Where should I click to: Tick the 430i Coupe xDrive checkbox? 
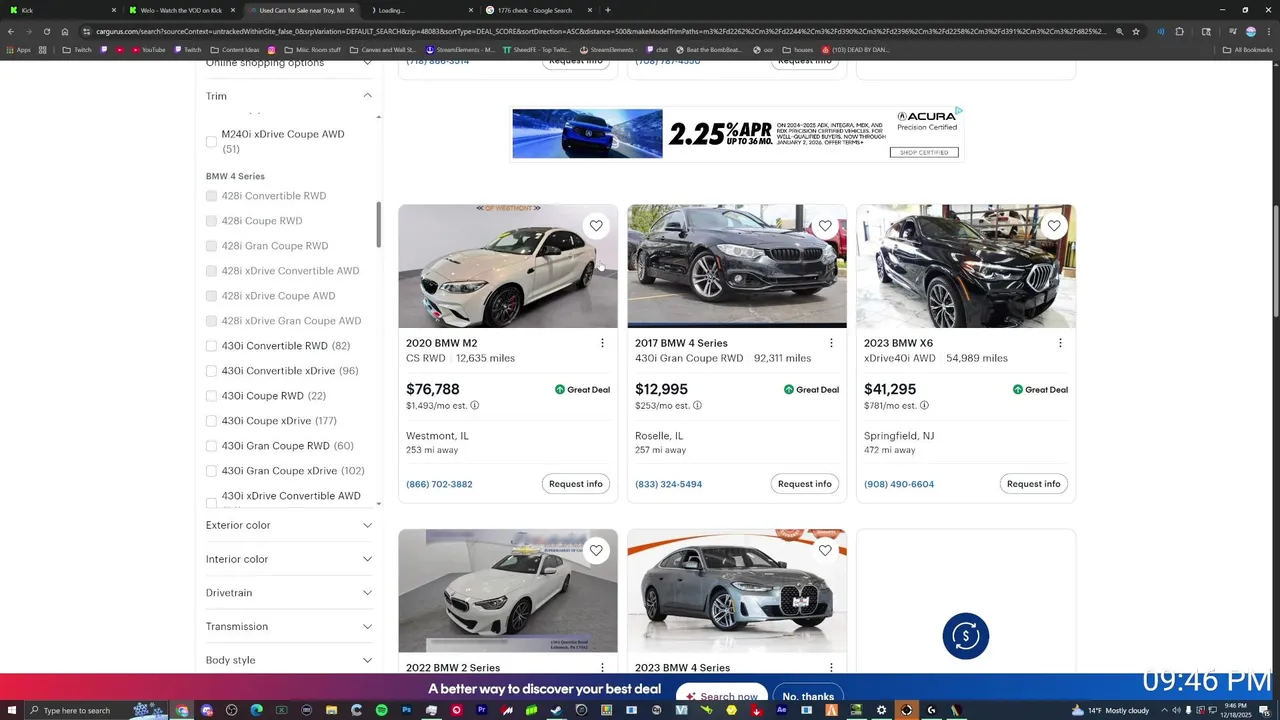coord(211,421)
